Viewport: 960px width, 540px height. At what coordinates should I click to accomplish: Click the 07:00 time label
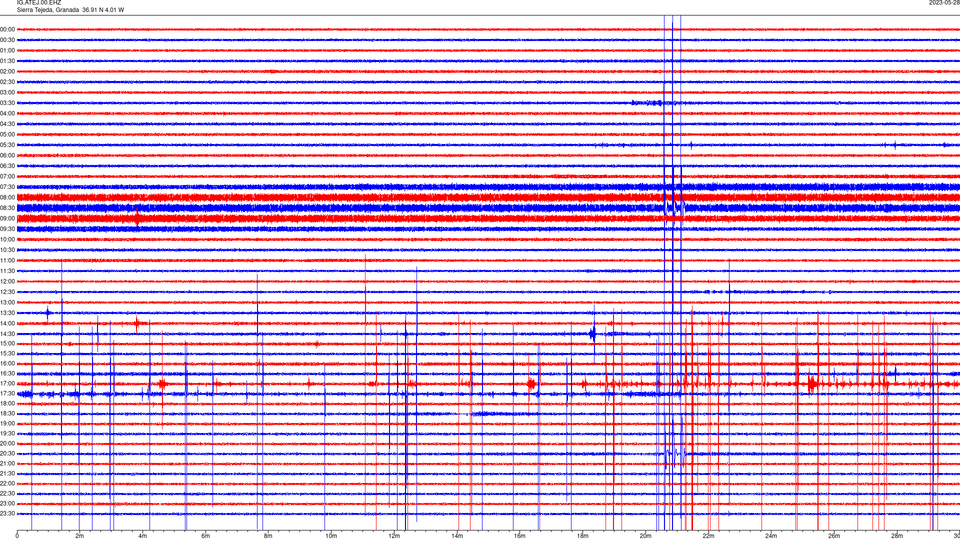coord(7,176)
